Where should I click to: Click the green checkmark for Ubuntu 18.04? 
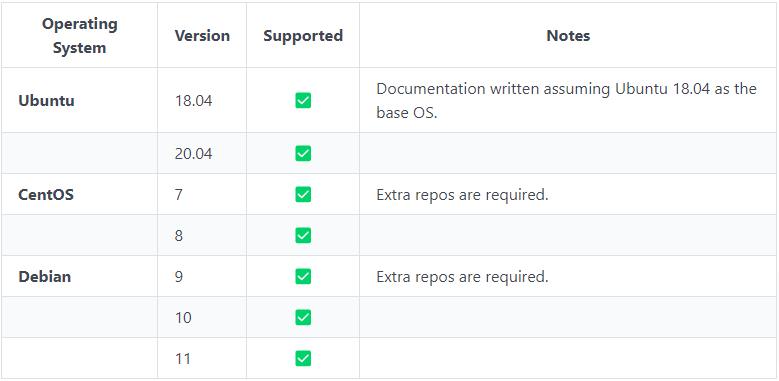303,100
